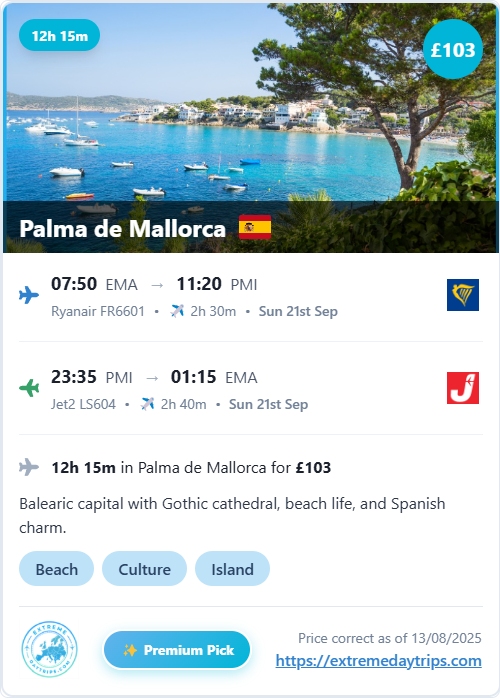Click the Spain flag icon
Screen dimensions: 500x698
[x=255, y=227]
